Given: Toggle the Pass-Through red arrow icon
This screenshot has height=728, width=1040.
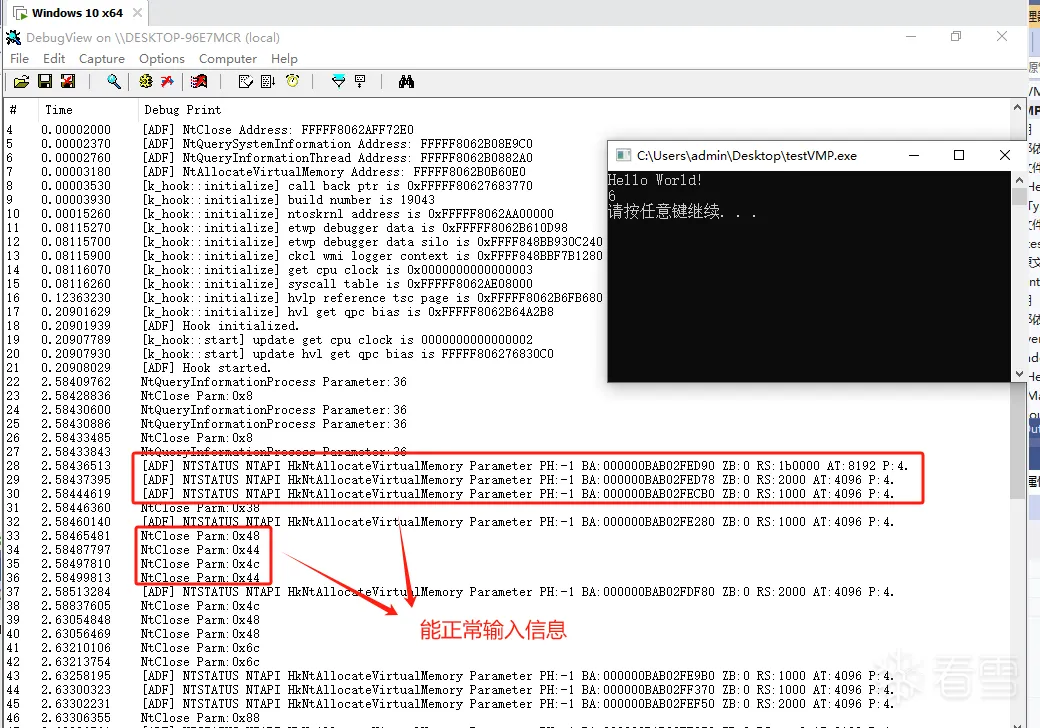Looking at the screenshot, I should click(x=167, y=82).
